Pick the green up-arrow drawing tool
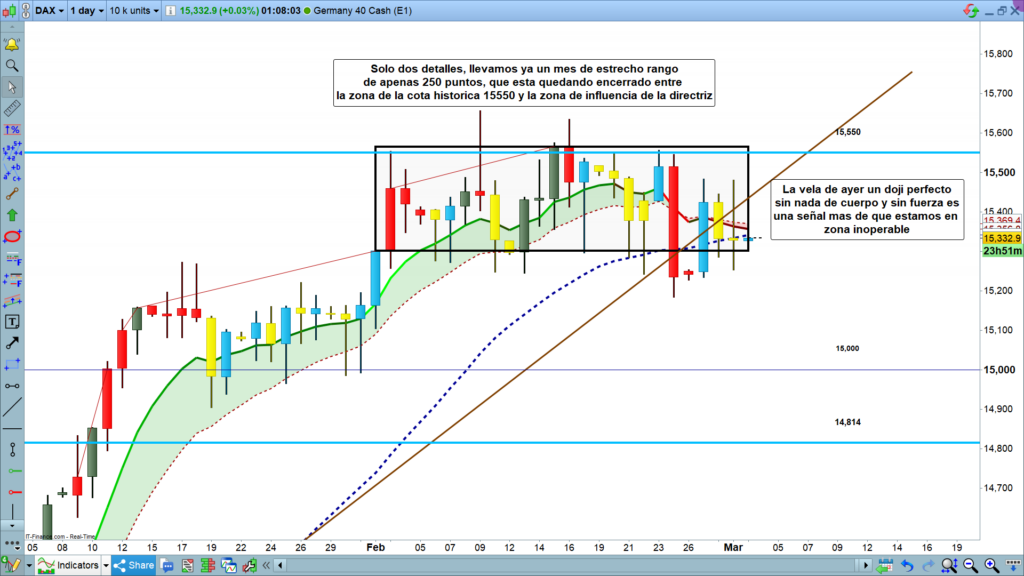Viewport: 1024px width, 576px height. coord(12,214)
